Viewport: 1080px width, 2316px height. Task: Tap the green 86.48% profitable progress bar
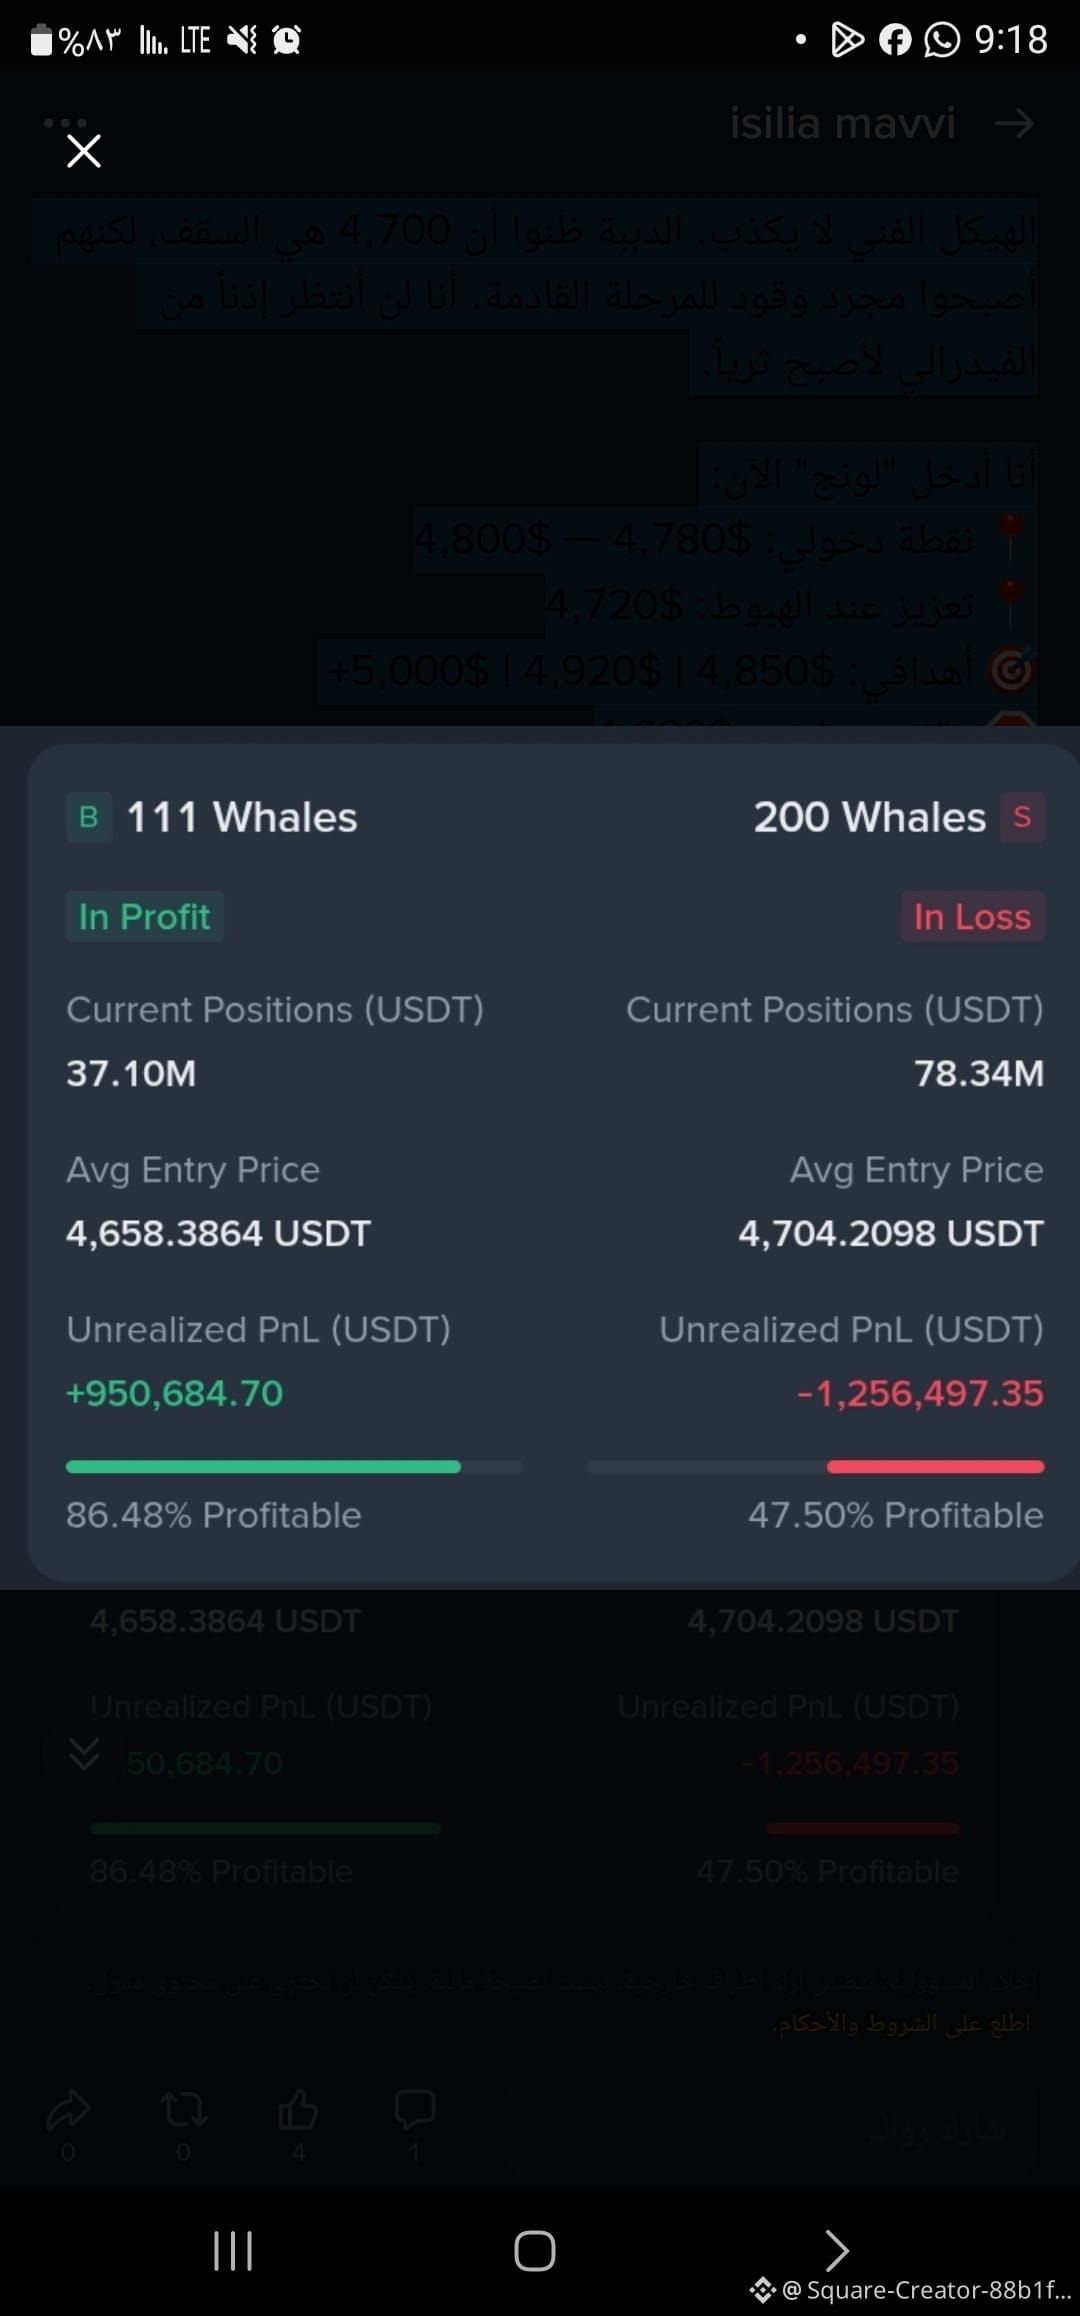[294, 1467]
